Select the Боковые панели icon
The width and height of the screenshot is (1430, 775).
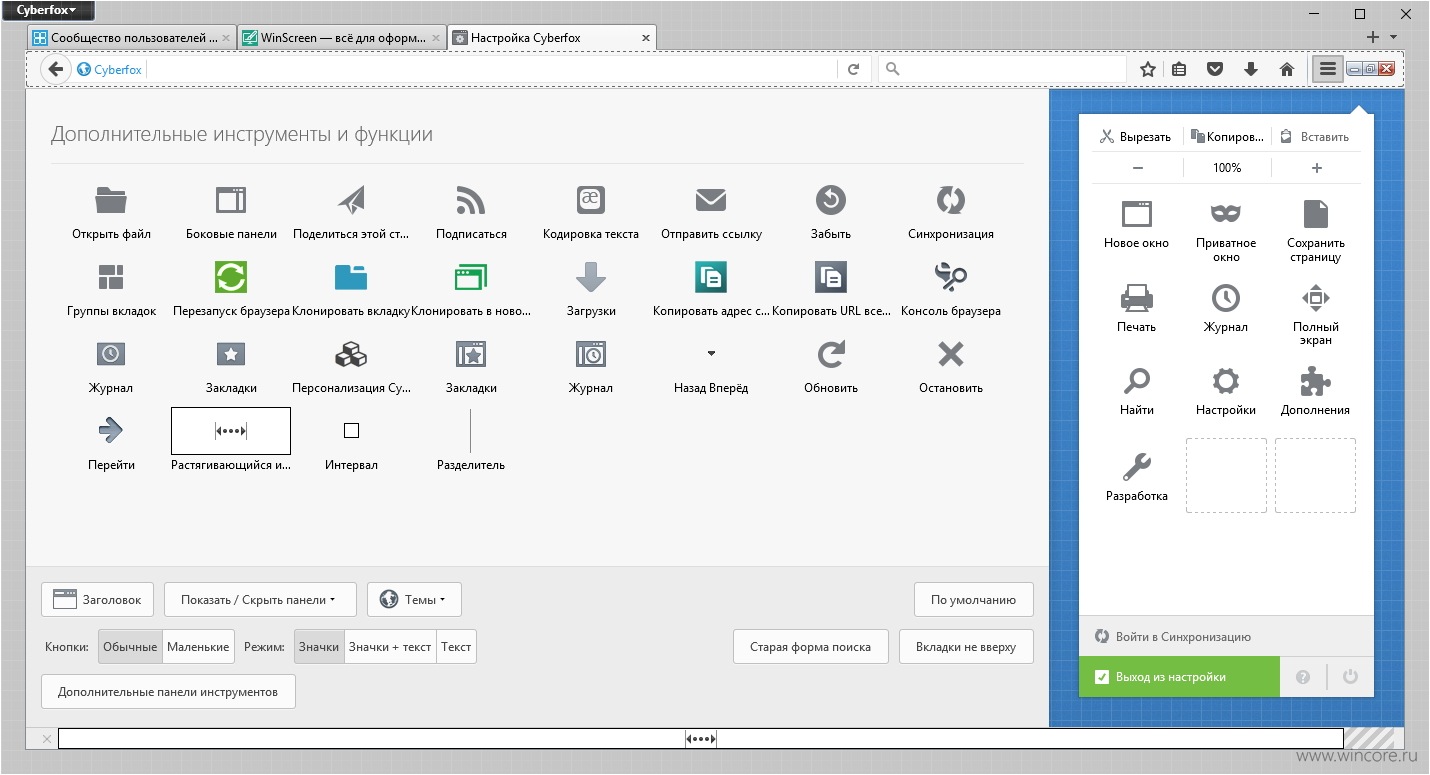point(231,200)
